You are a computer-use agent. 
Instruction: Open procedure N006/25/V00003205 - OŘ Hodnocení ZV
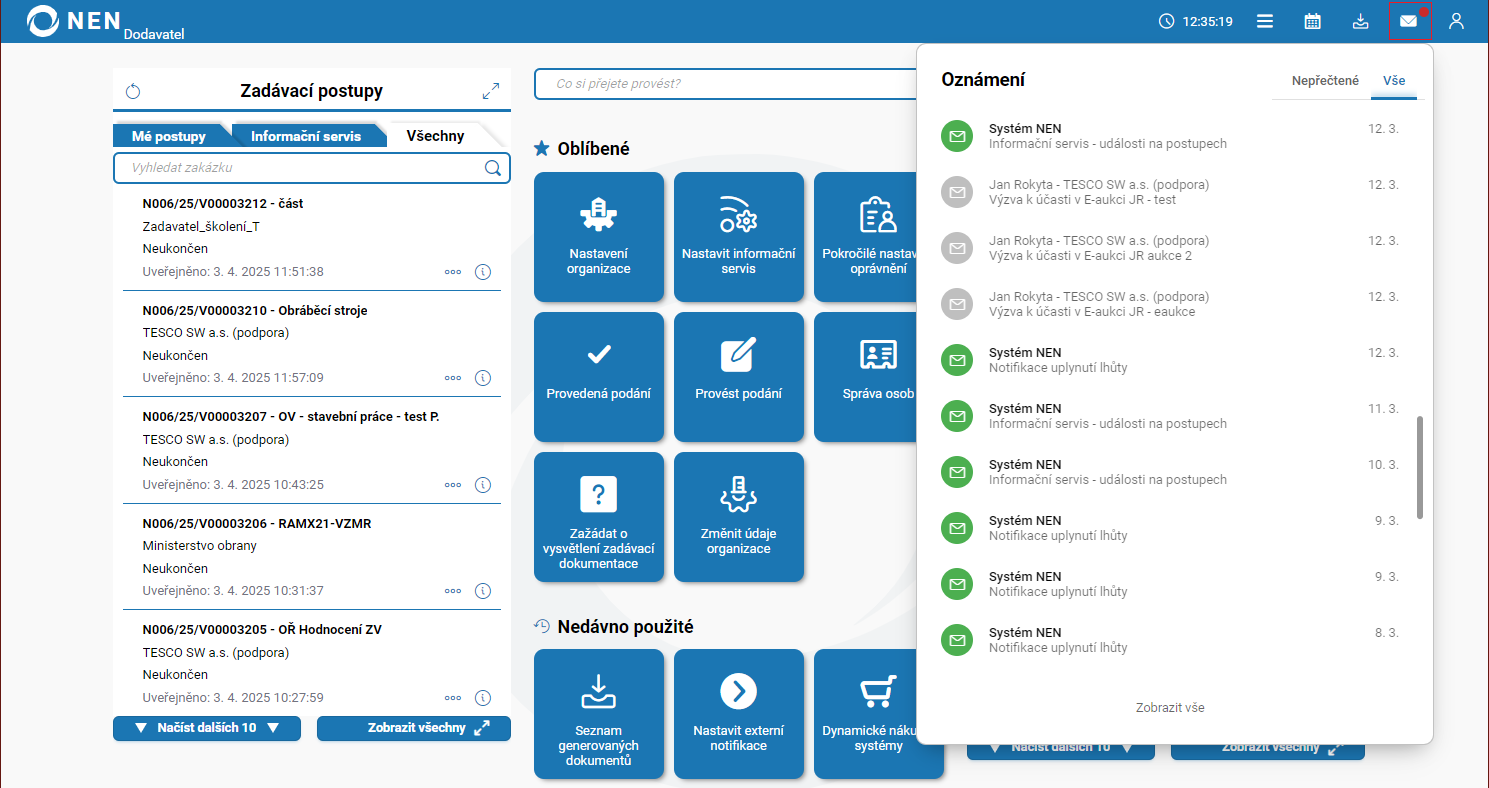(x=262, y=630)
